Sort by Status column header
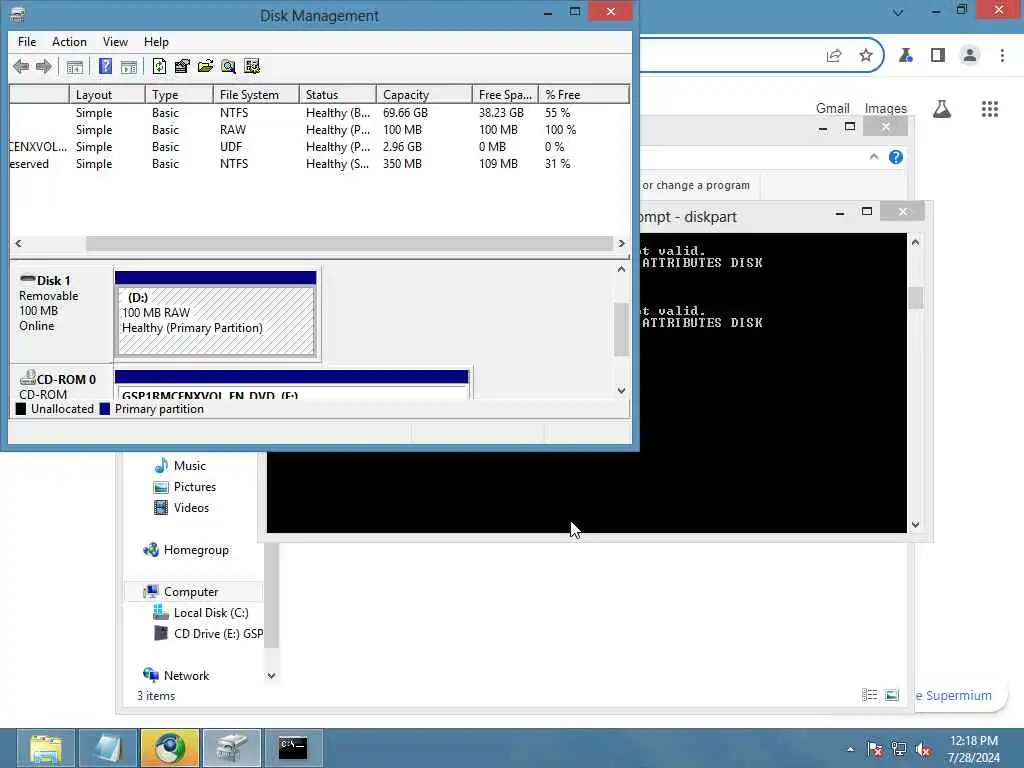Viewport: 1024px width, 768px height. (x=338, y=95)
